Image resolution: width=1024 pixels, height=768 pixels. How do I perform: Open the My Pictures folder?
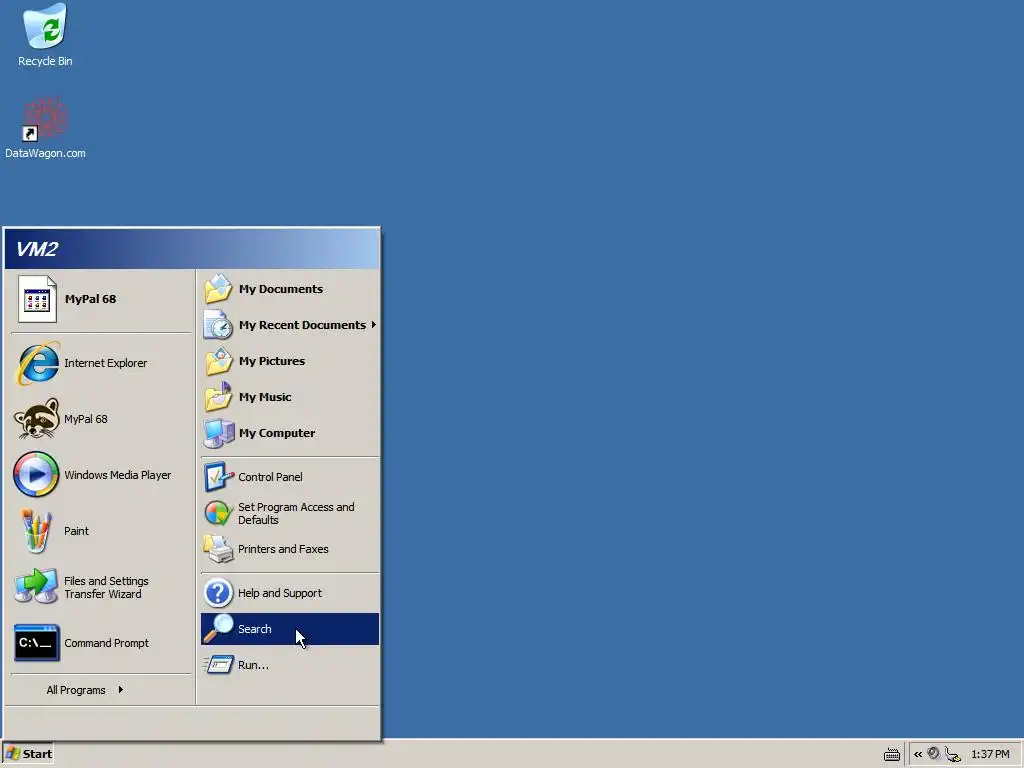pos(290,360)
